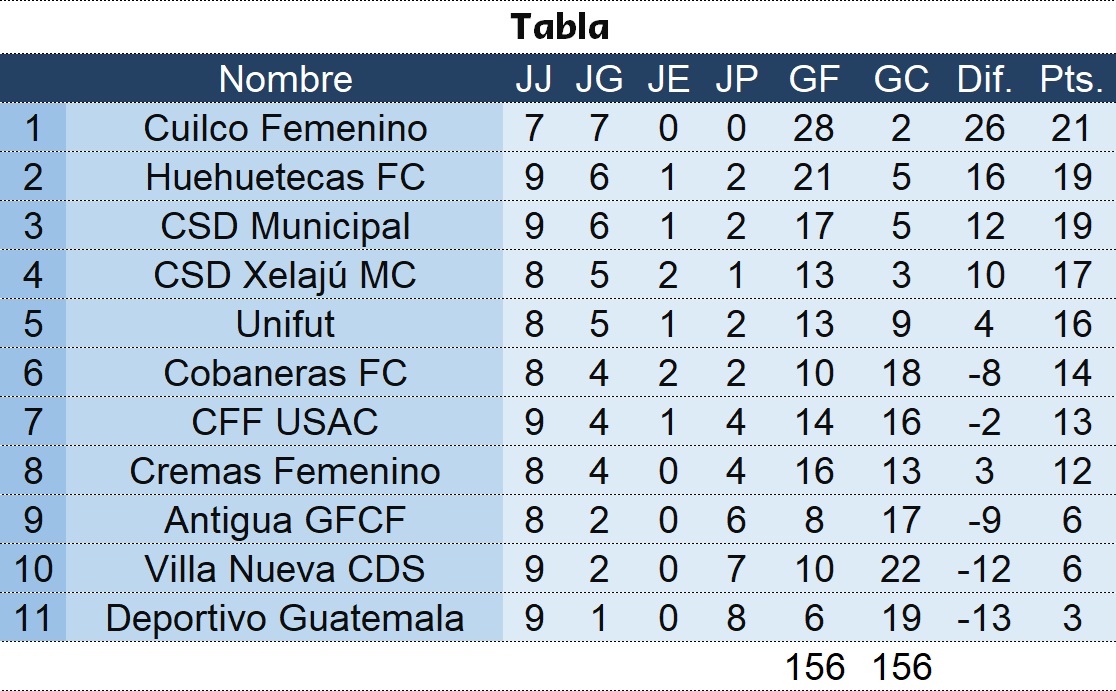Select the Cobaneras FC cell
This screenshot has height=691, width=1116.
(285, 373)
